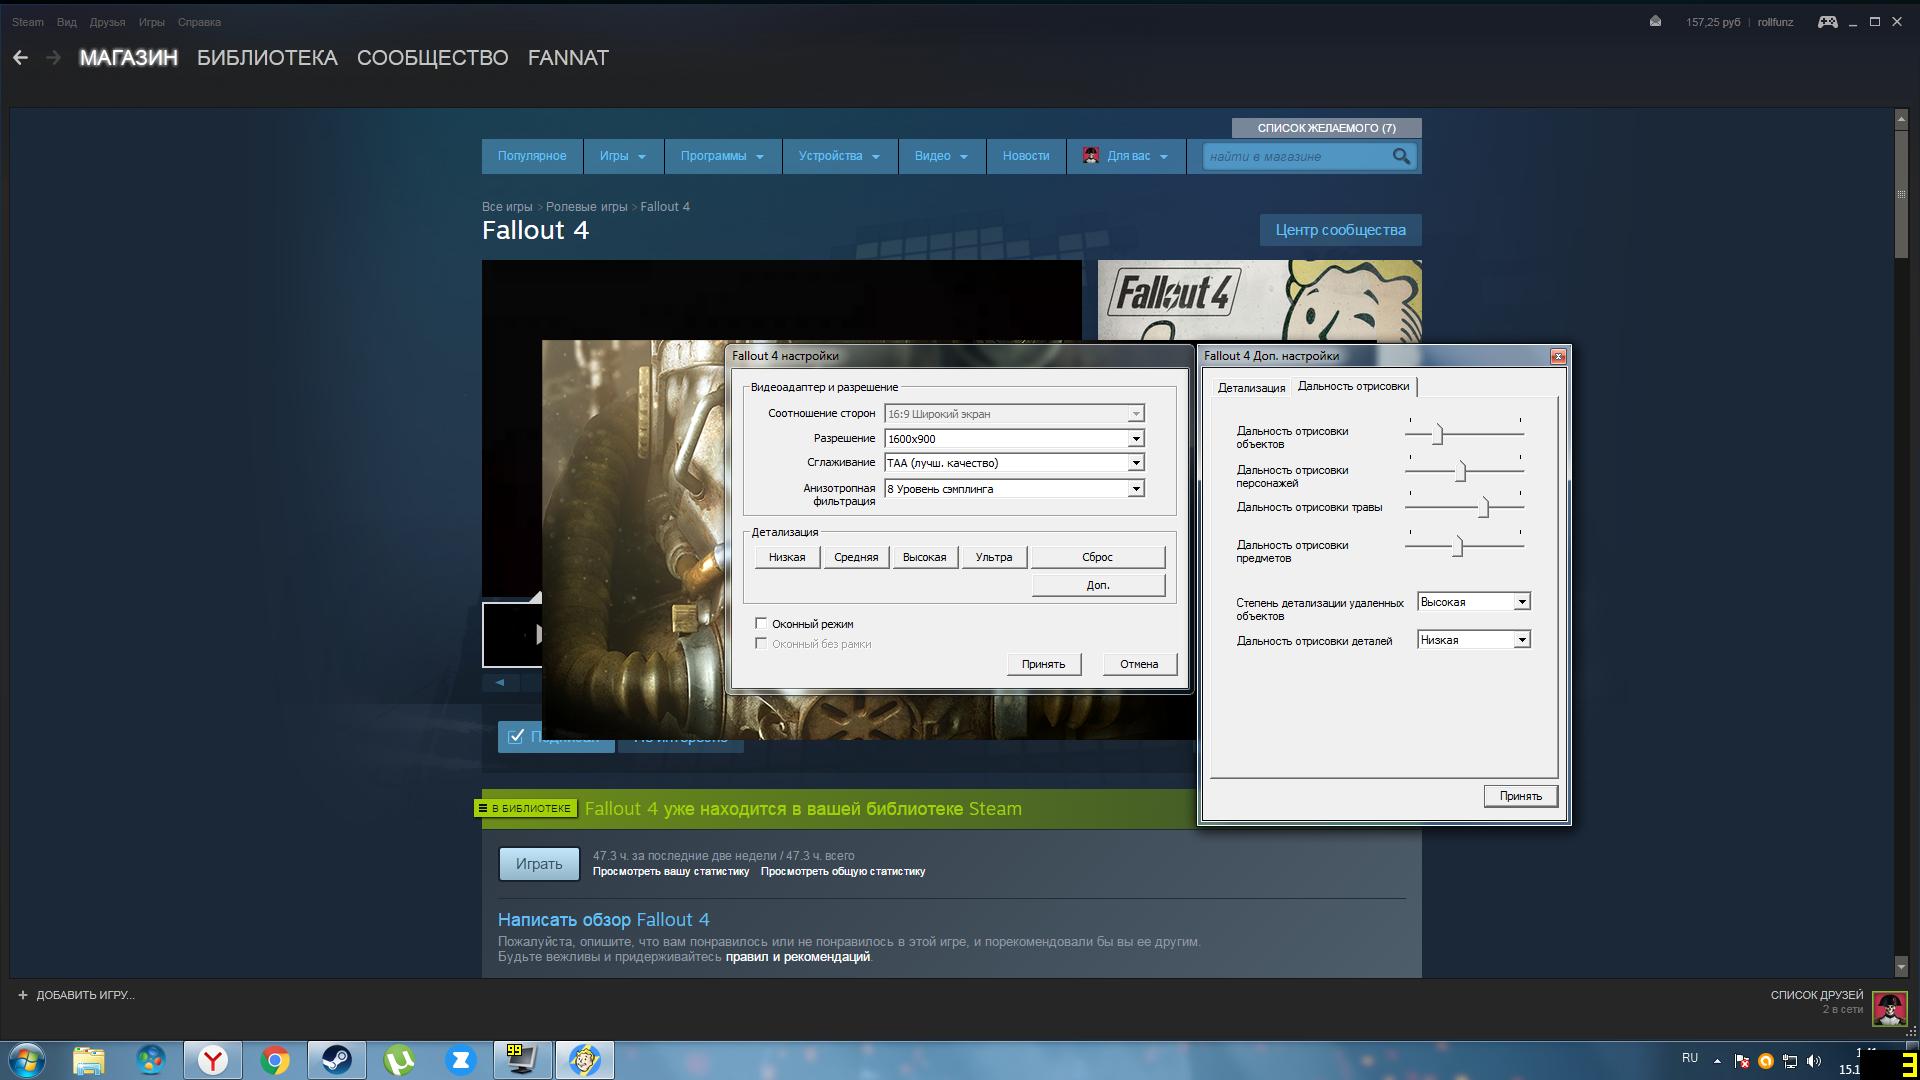Show hidden tray icons arrow
This screenshot has width=1920, height=1080.
(x=1717, y=1061)
